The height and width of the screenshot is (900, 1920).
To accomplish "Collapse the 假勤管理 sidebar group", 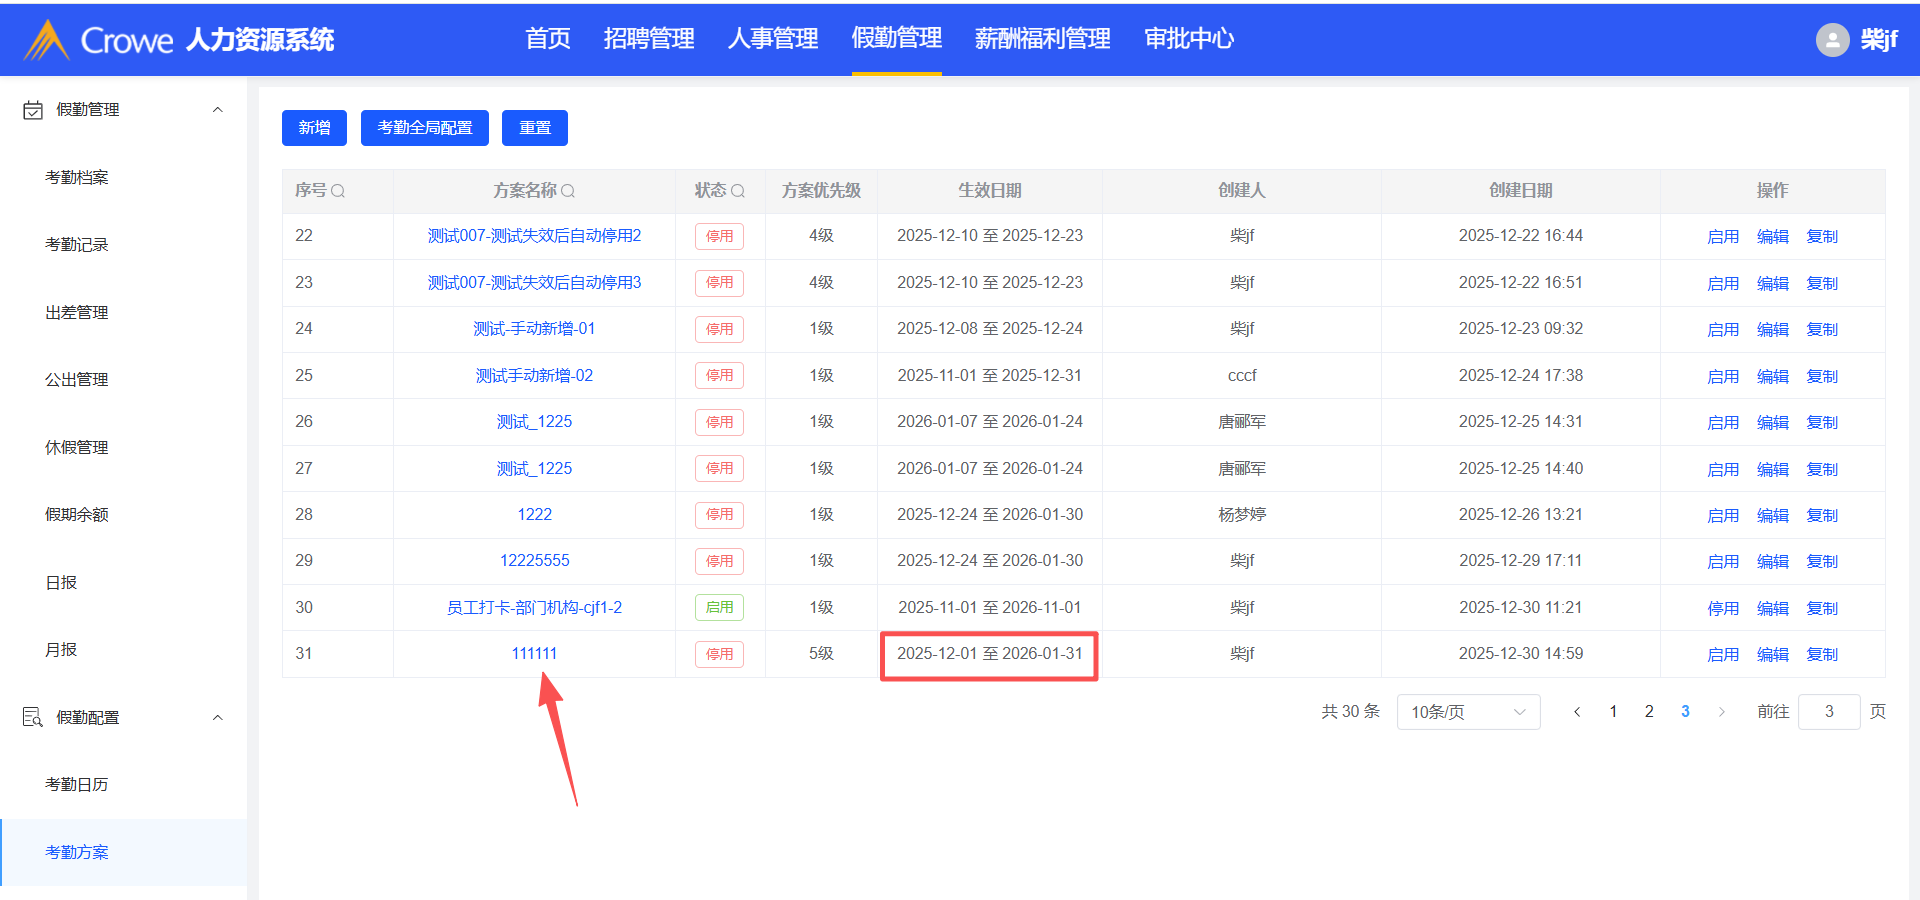I will (x=218, y=110).
